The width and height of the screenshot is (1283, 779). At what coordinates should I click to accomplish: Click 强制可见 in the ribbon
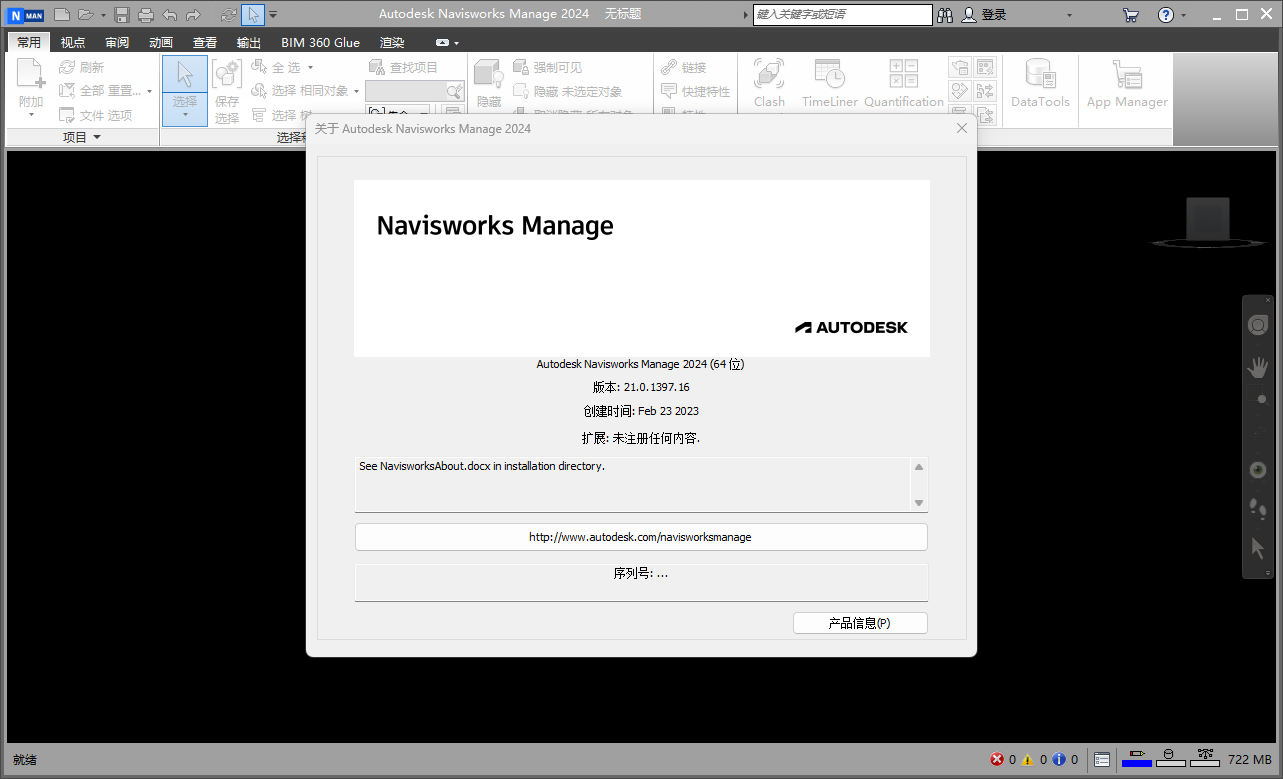pos(547,67)
